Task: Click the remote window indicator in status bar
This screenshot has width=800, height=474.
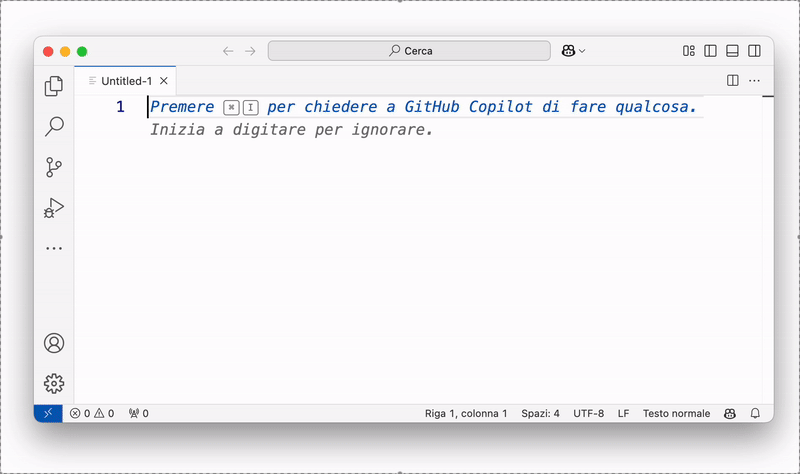Action: tap(48, 413)
